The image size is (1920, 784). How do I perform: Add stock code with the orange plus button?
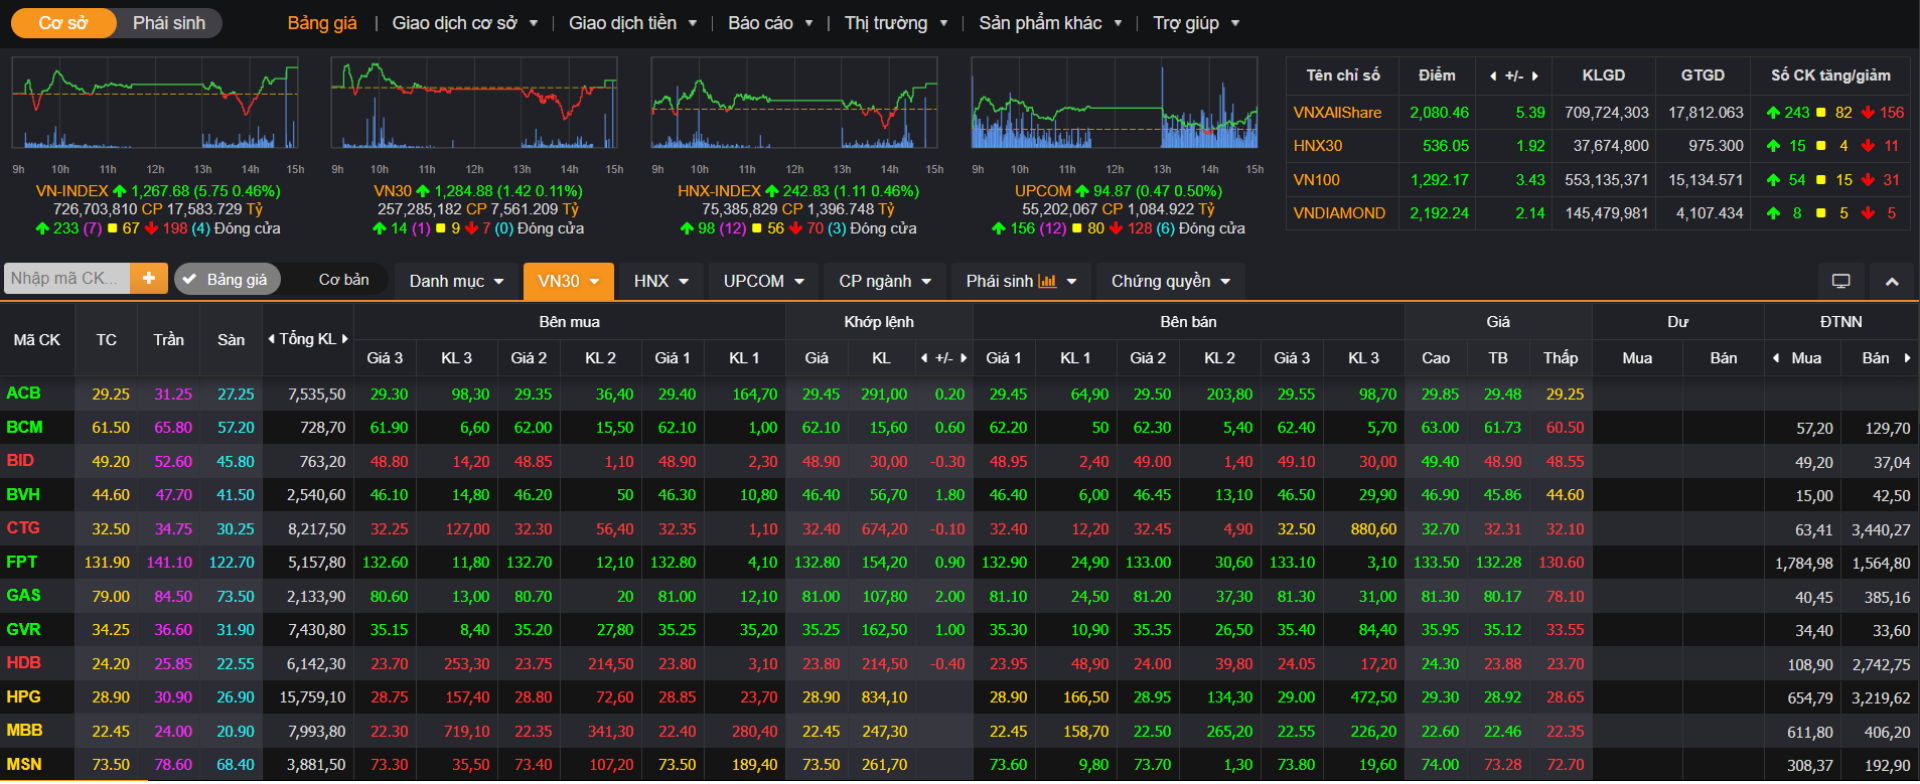pos(148,279)
